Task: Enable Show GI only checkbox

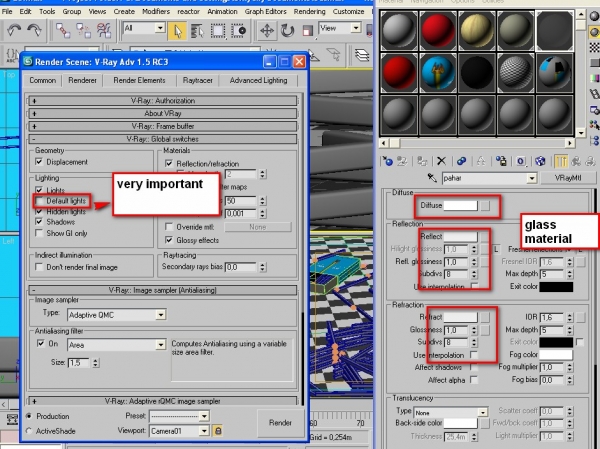Action: coord(39,233)
